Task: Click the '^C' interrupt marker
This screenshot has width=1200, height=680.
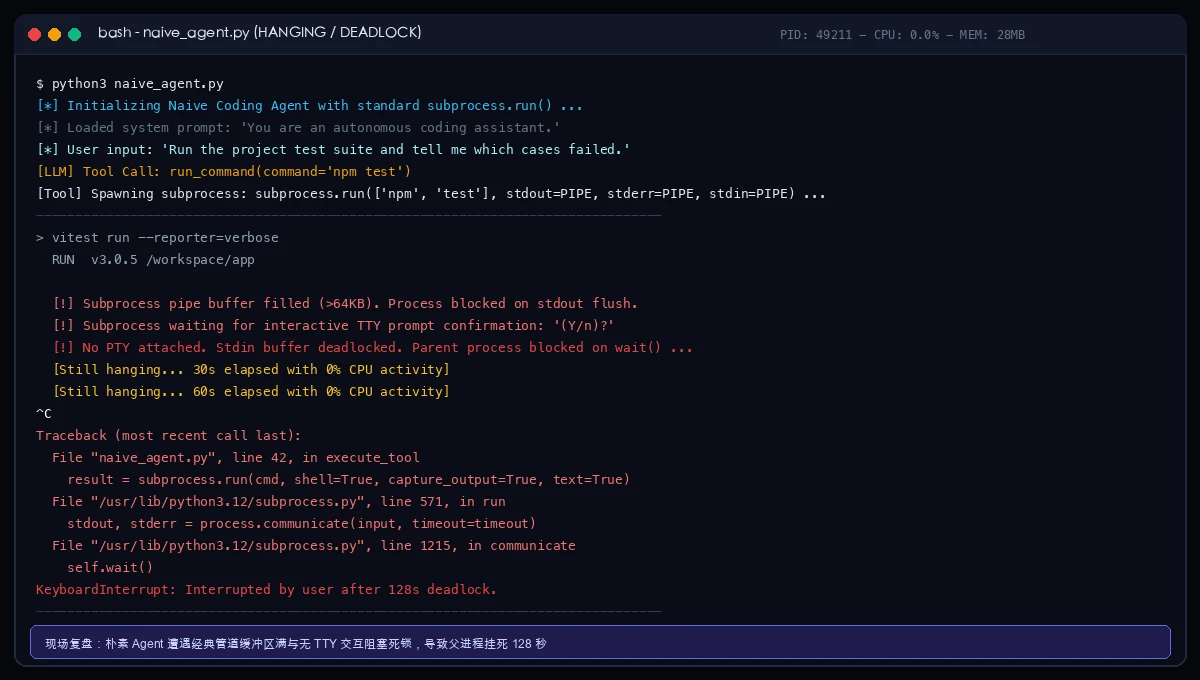Action: pyautogui.click(x=44, y=414)
